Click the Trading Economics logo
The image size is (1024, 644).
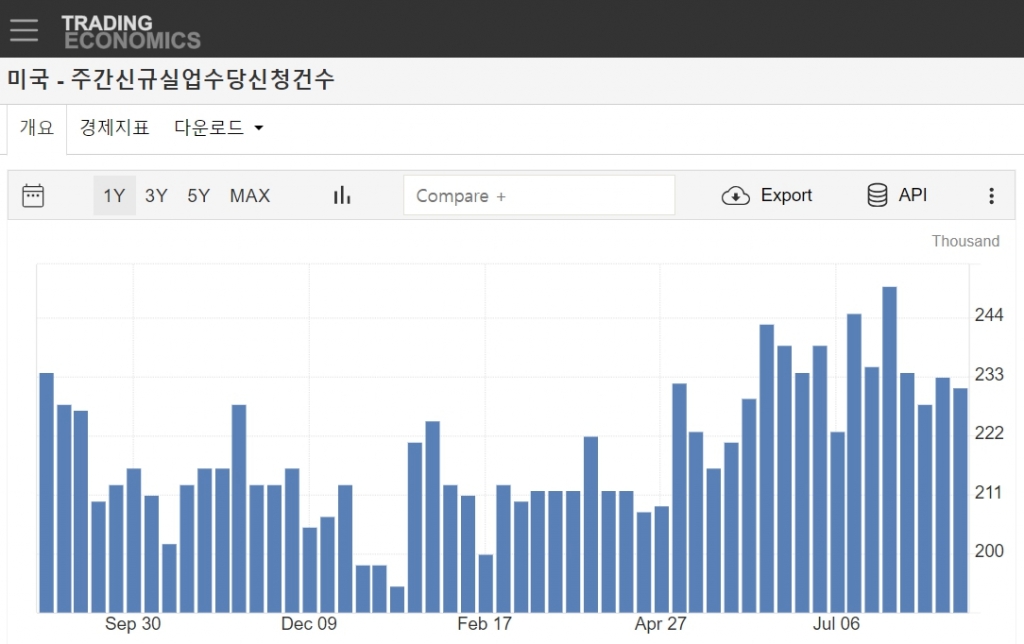[x=130, y=31]
